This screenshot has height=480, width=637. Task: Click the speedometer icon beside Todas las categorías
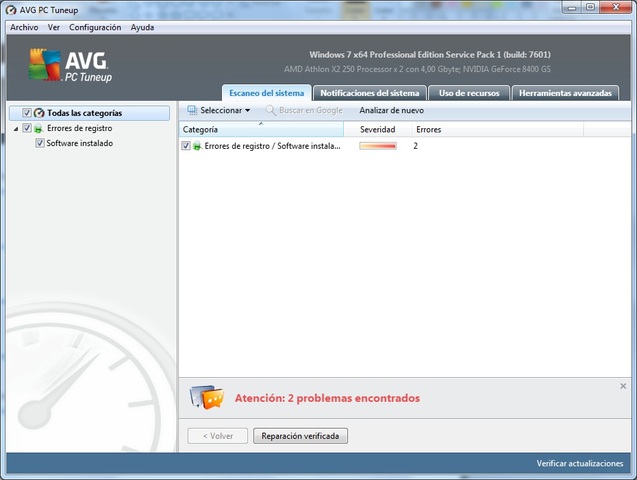39,113
